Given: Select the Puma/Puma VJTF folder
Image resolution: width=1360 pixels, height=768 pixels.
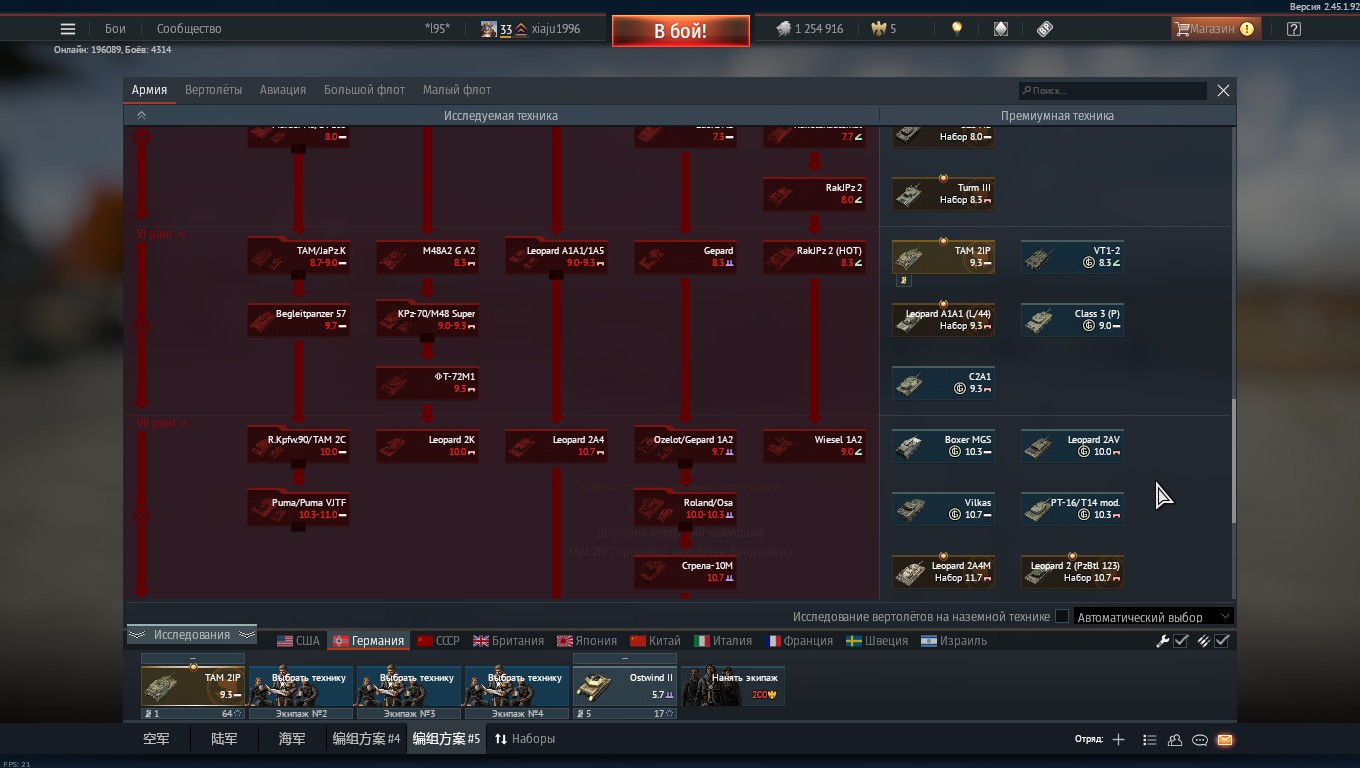Looking at the screenshot, I should tap(298, 508).
